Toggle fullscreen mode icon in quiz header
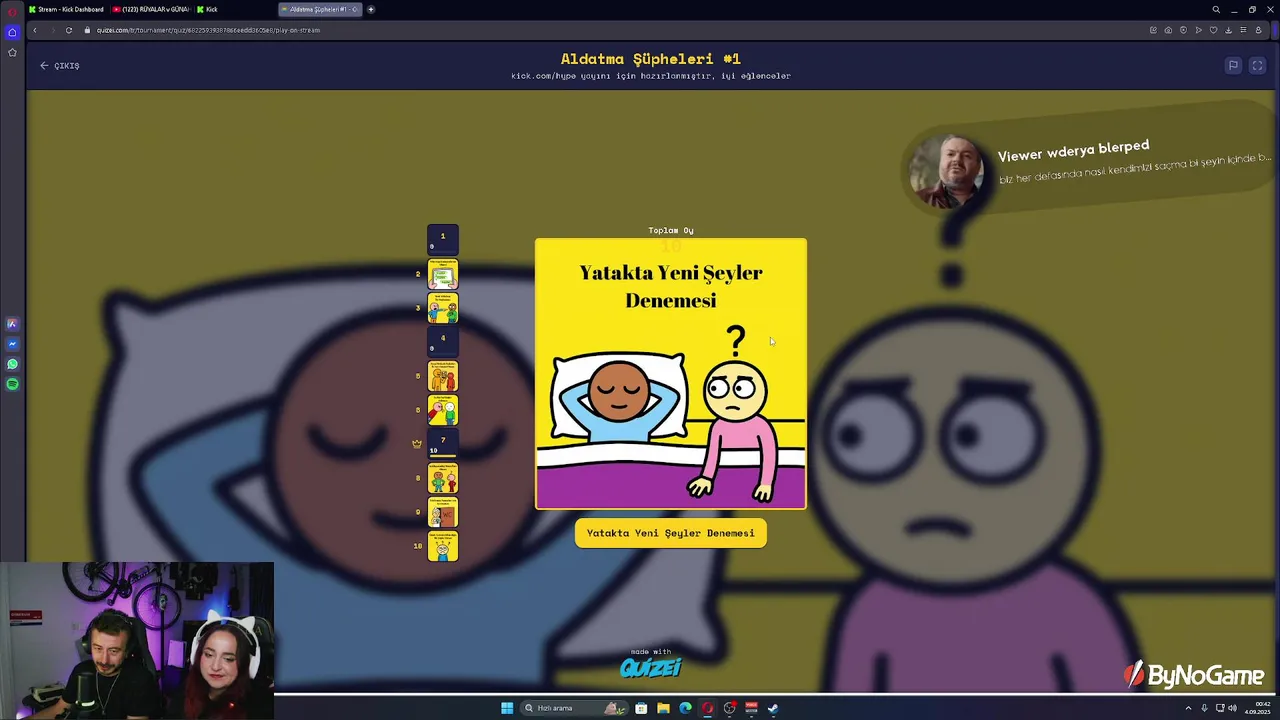The width and height of the screenshot is (1280, 720). click(x=1257, y=65)
